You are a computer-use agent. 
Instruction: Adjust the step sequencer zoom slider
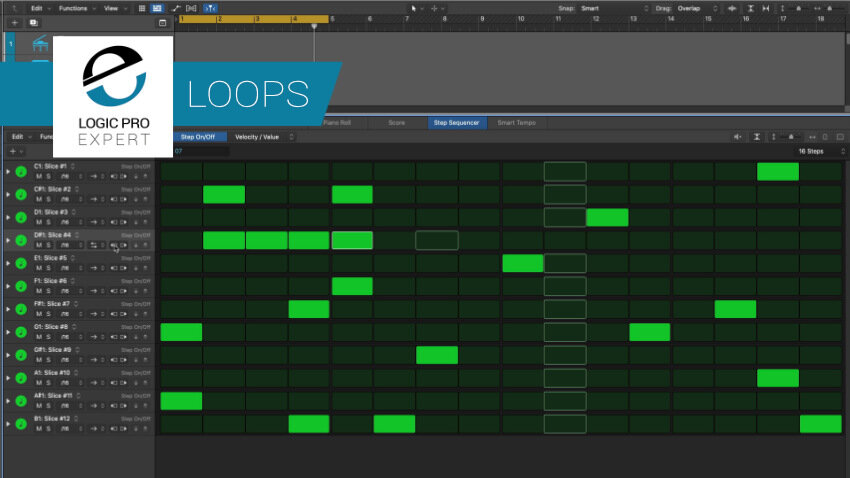pyautogui.click(x=791, y=137)
